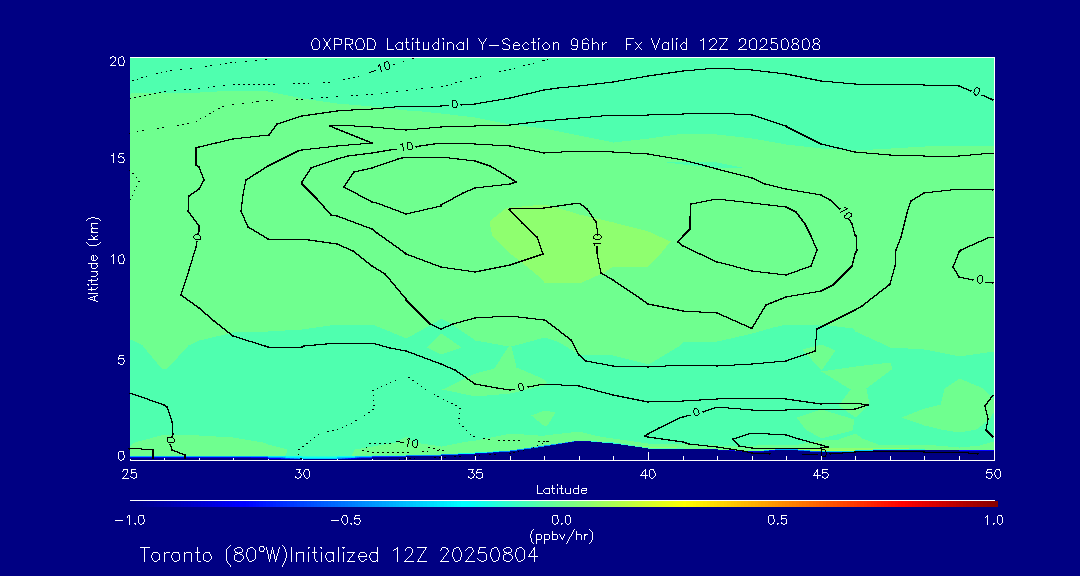This screenshot has width=1080, height=576.
Task: Click the "Latitude" axis label
Action: coord(562,490)
